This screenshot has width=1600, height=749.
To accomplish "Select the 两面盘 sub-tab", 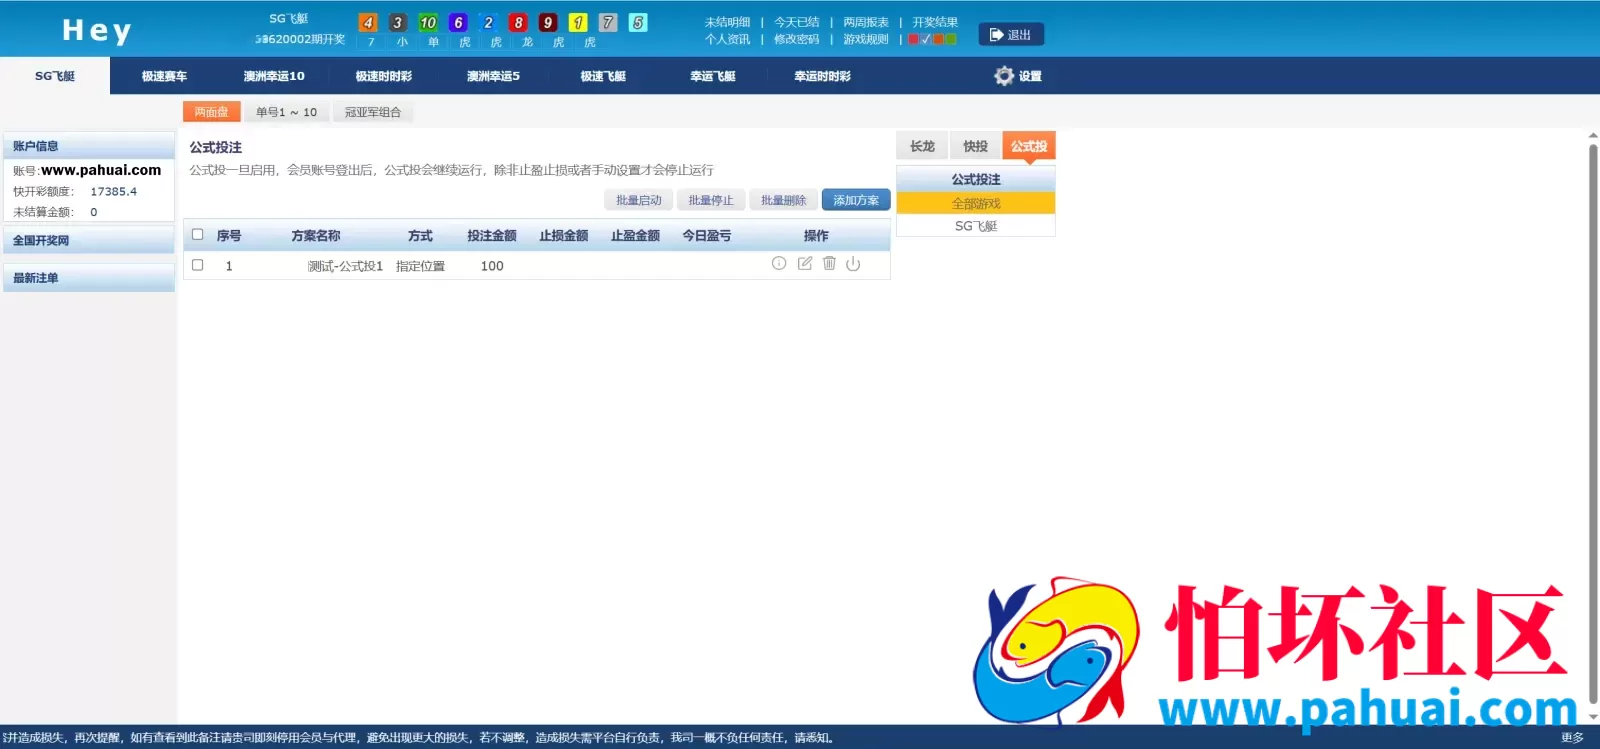I will (211, 112).
